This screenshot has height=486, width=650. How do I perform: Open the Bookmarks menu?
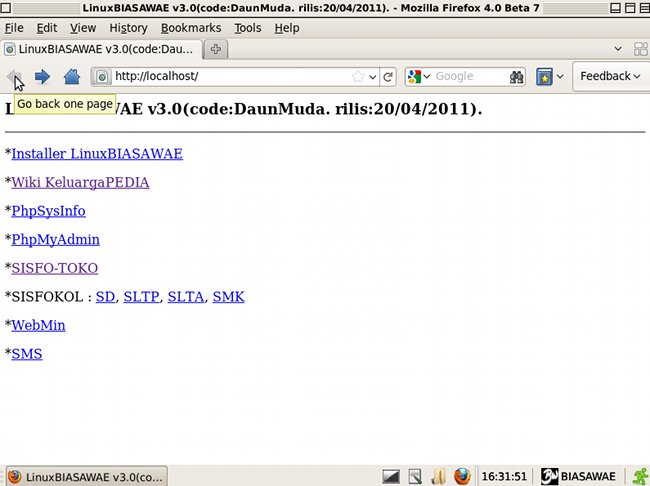191,28
